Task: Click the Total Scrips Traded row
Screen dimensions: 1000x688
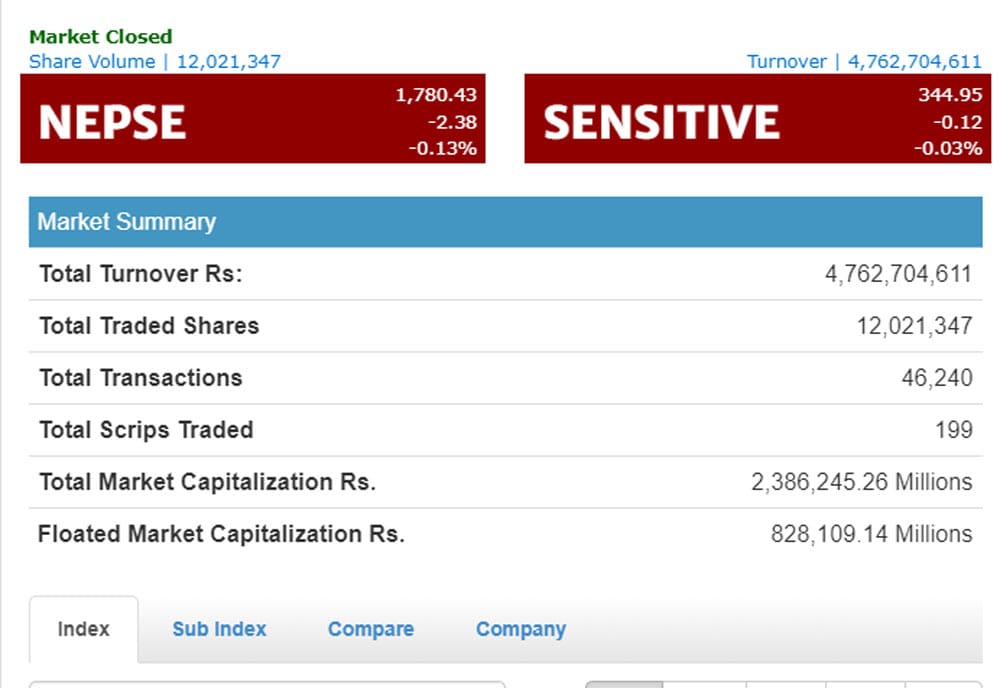Action: point(505,430)
